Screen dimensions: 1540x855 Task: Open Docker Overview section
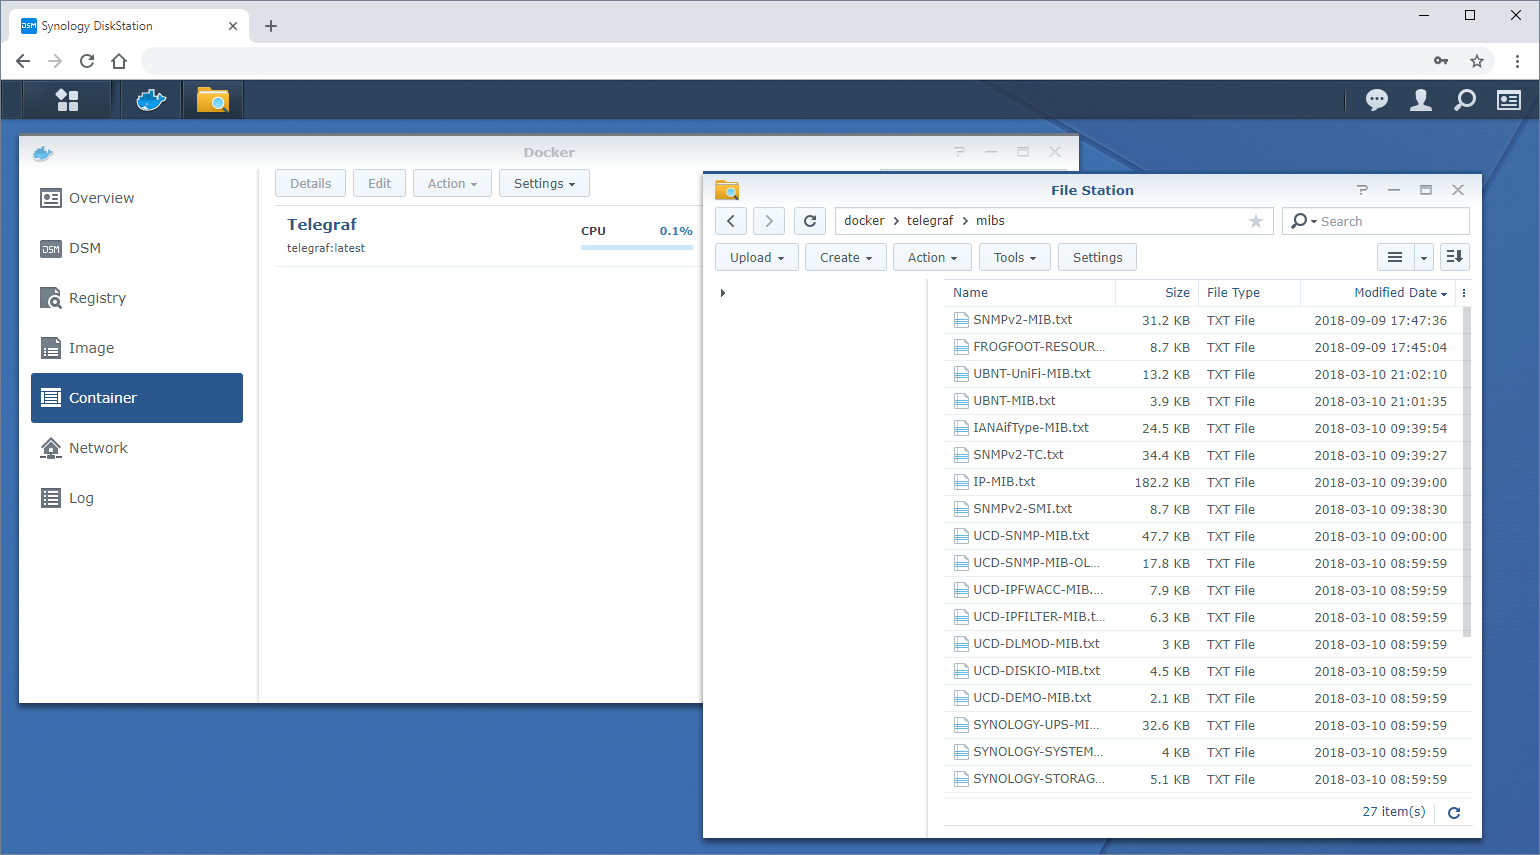tap(137, 198)
